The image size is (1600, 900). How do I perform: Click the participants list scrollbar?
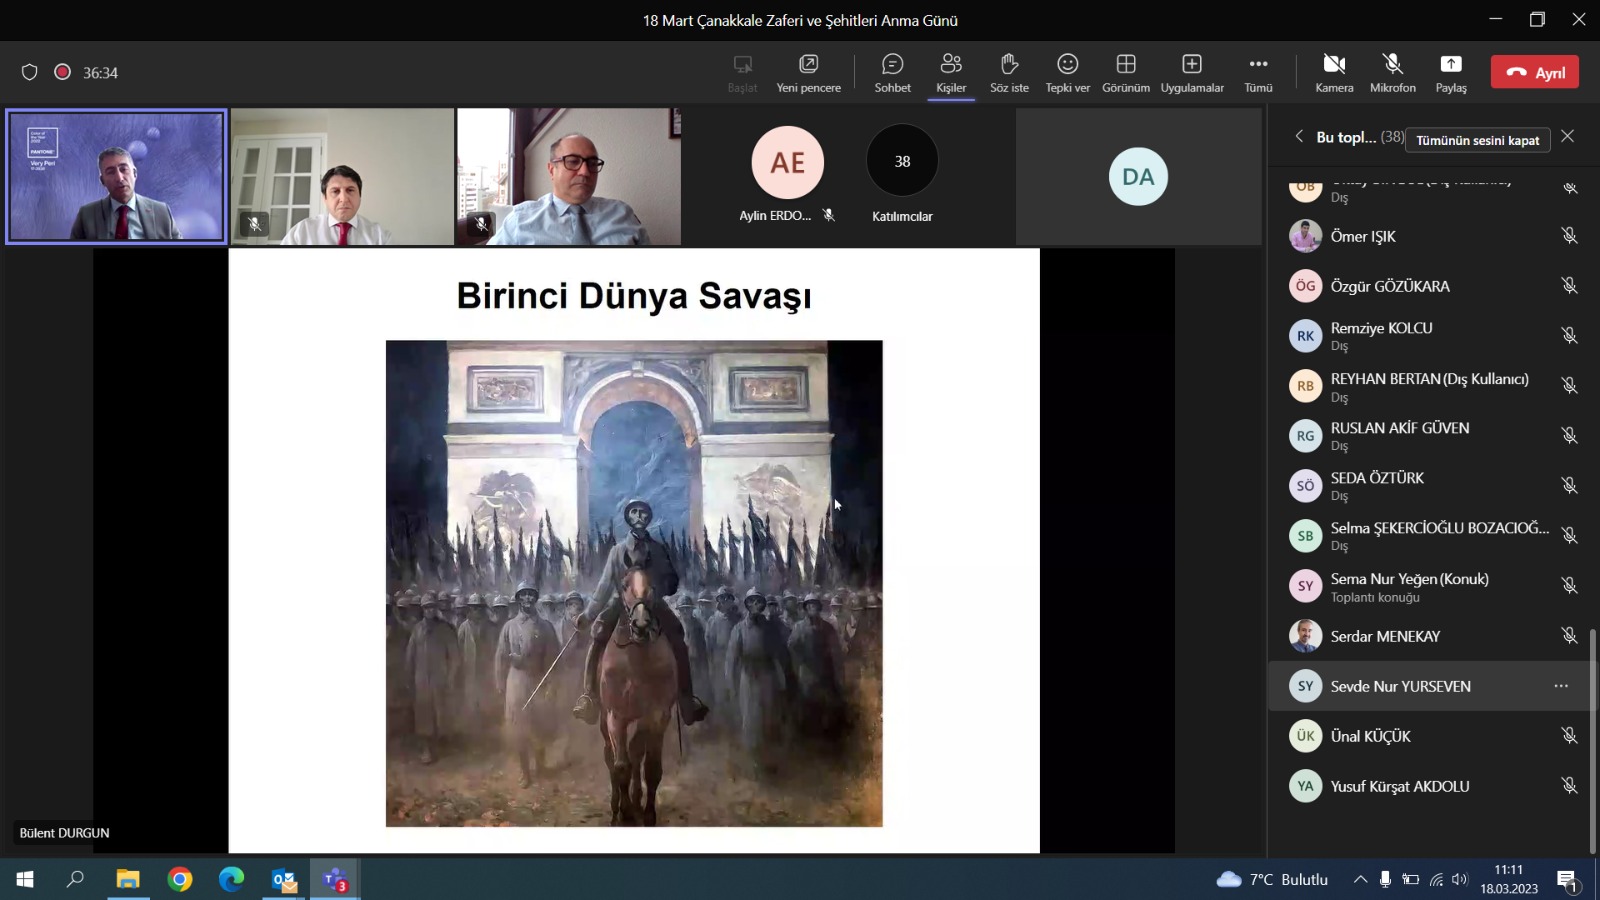[x=1593, y=740]
